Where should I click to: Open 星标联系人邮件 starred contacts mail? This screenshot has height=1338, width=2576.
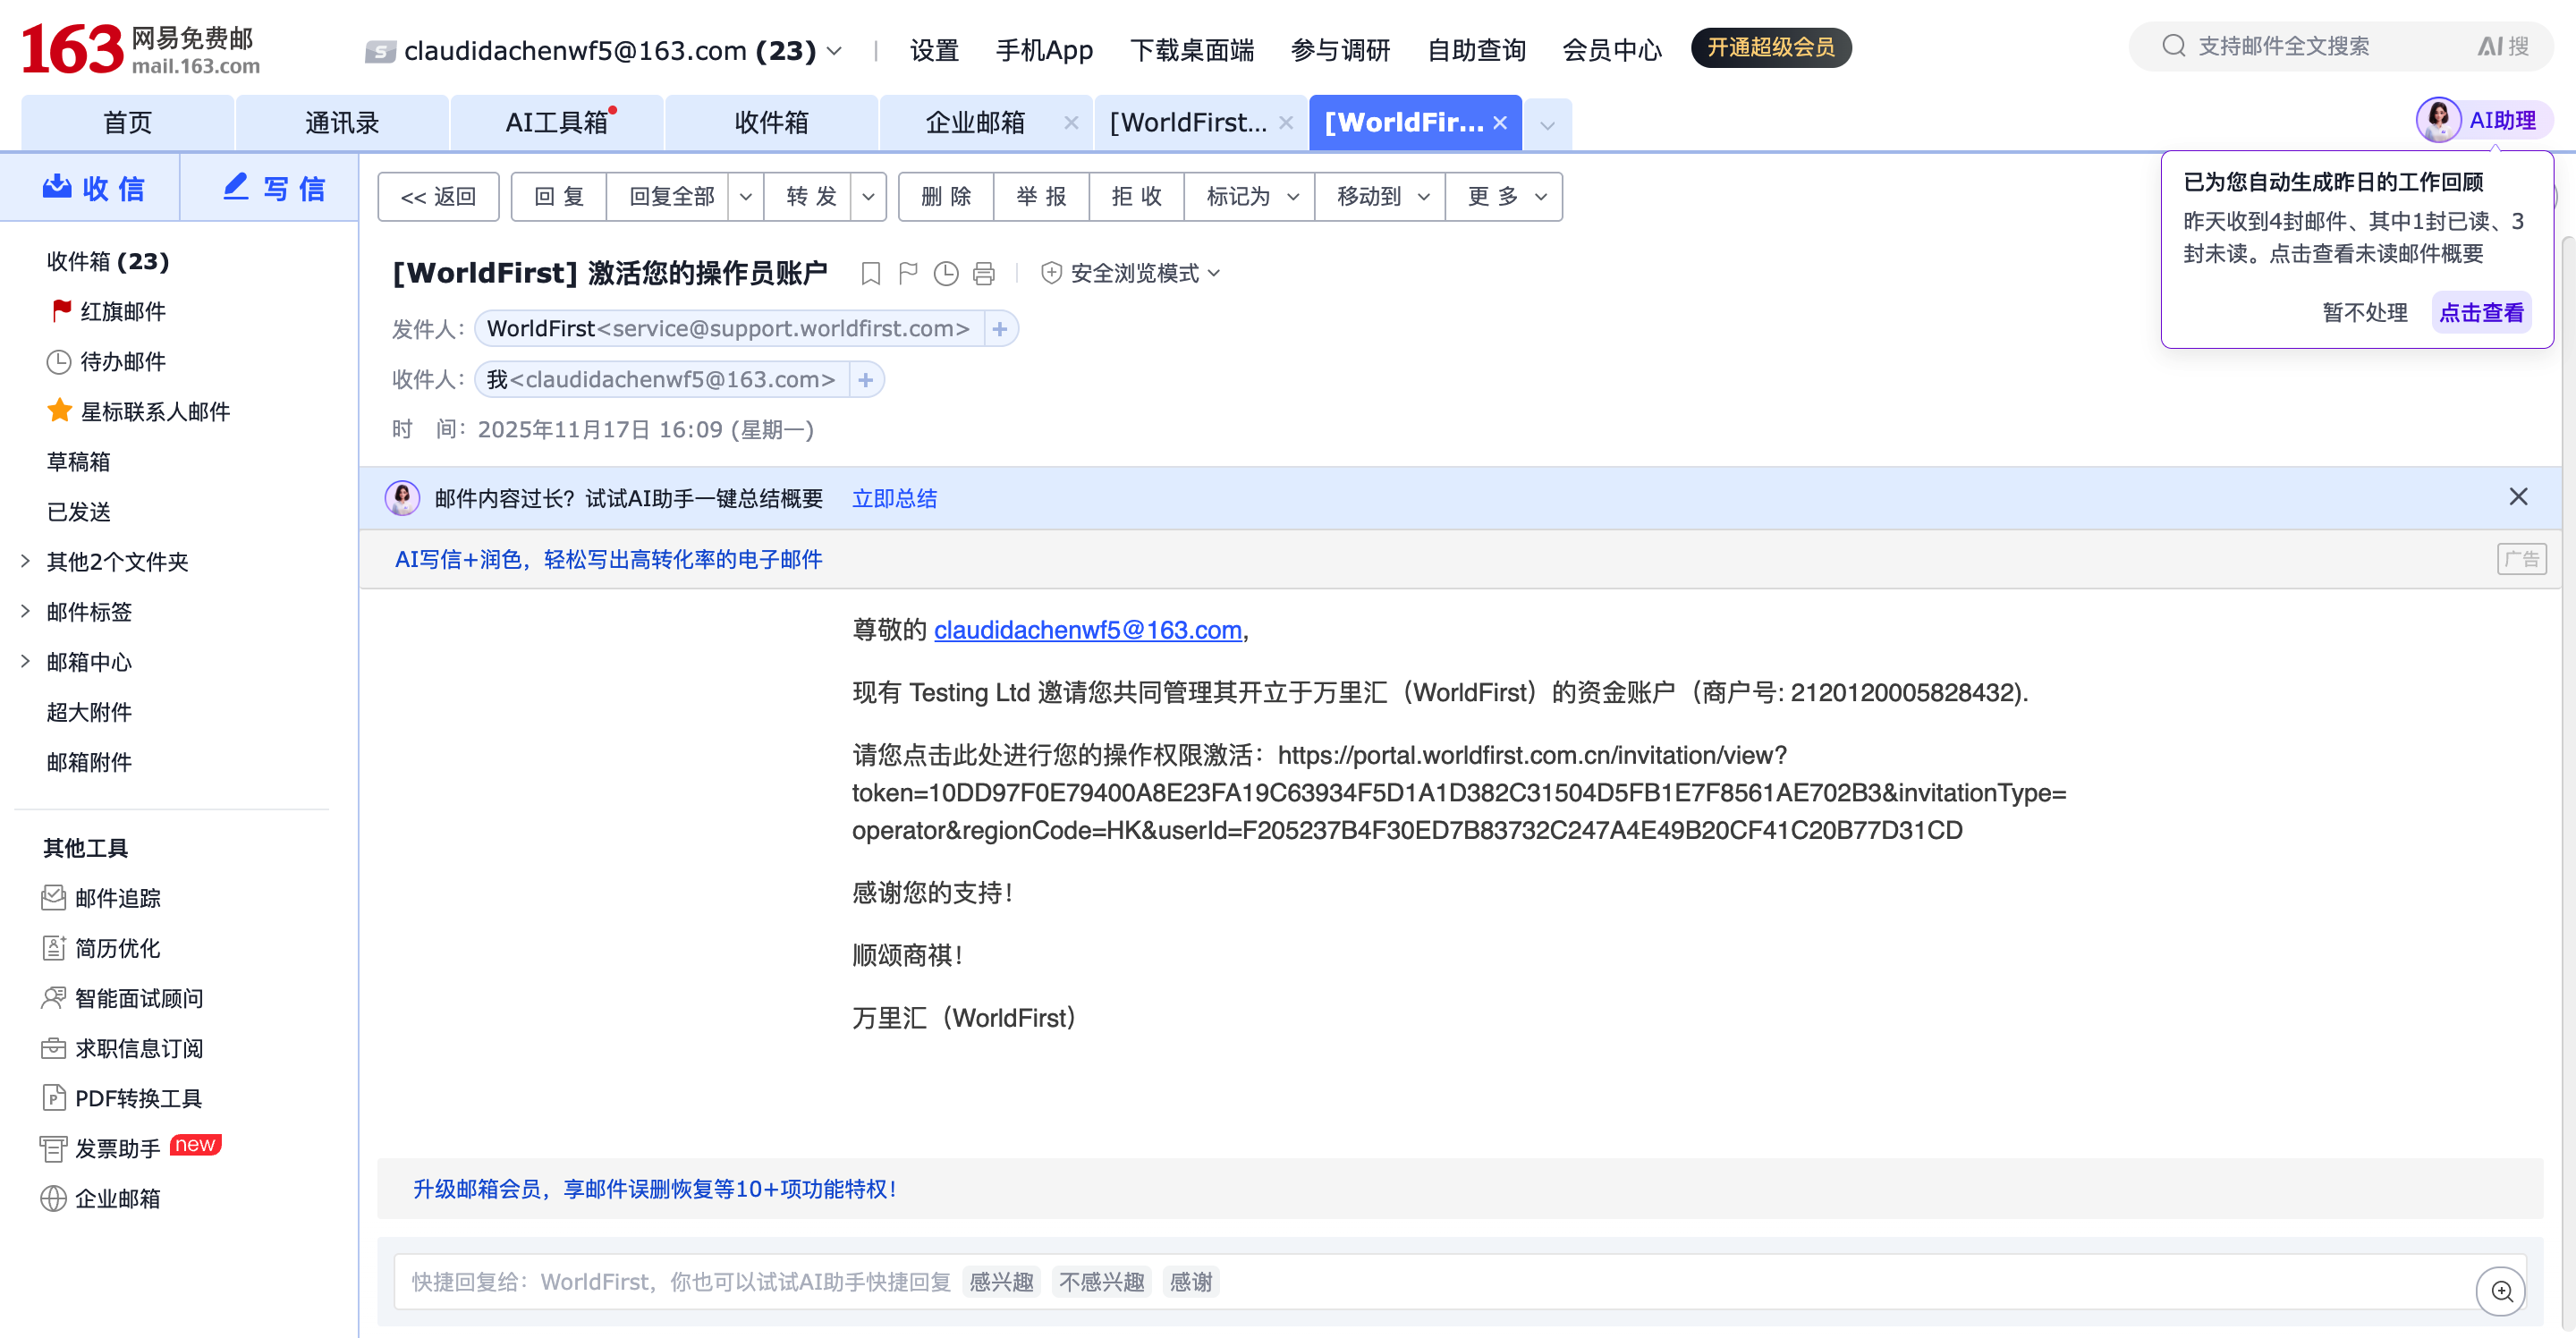coord(139,411)
